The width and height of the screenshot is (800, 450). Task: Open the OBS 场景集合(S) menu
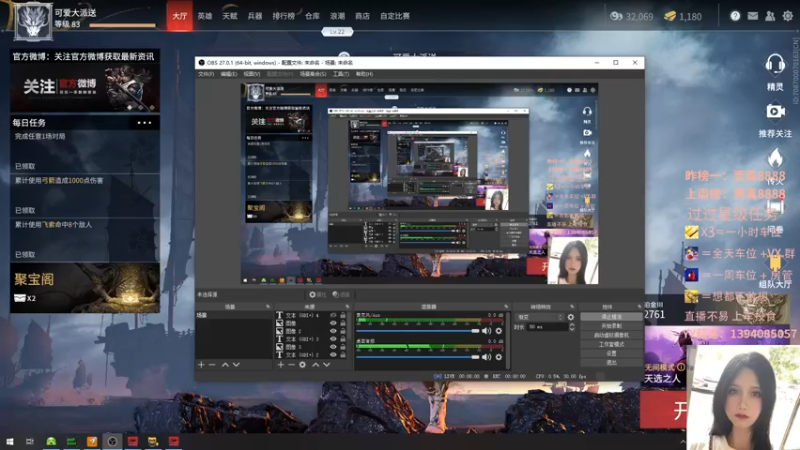(x=313, y=74)
